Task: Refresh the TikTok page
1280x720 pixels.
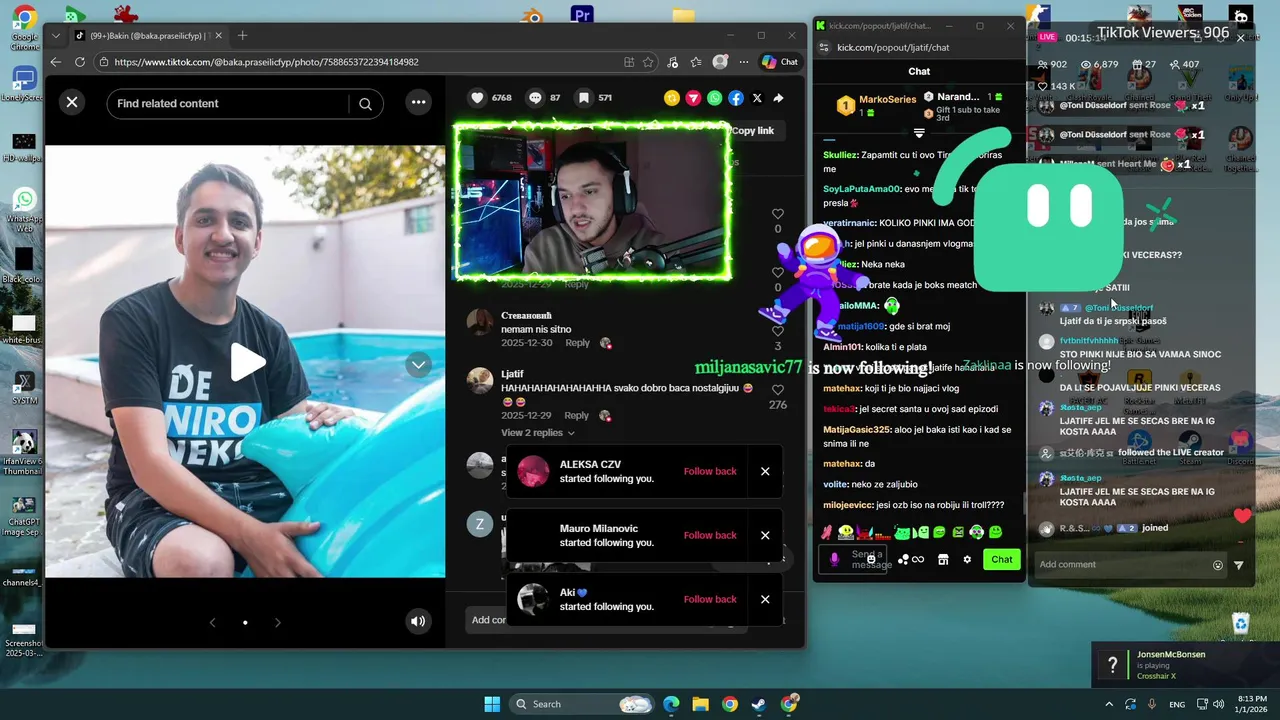Action: pyautogui.click(x=78, y=62)
